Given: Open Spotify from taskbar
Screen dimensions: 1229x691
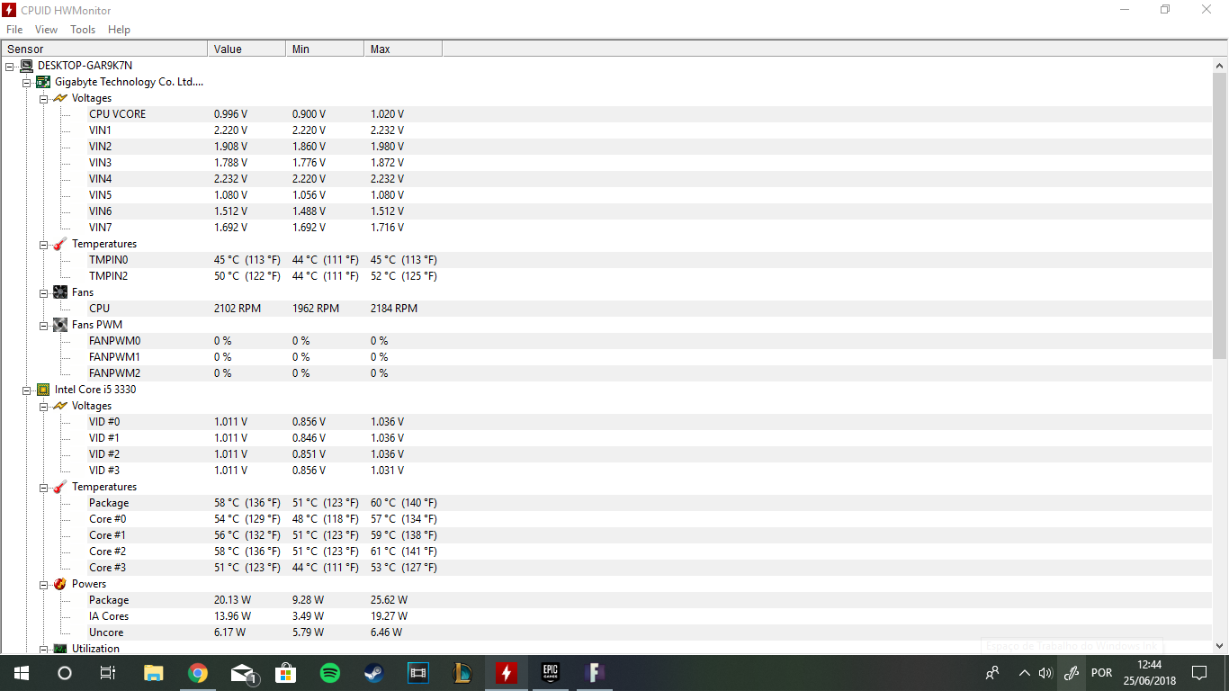Looking at the screenshot, I should [330, 673].
